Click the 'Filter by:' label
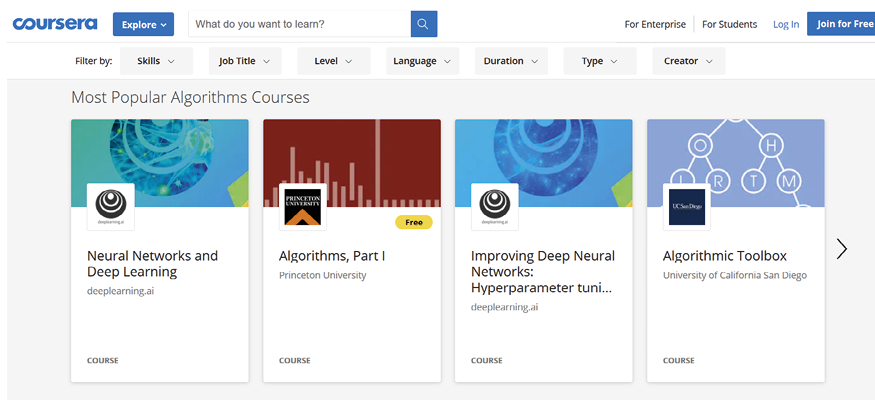Viewport: 875px width, 400px height. tap(93, 61)
